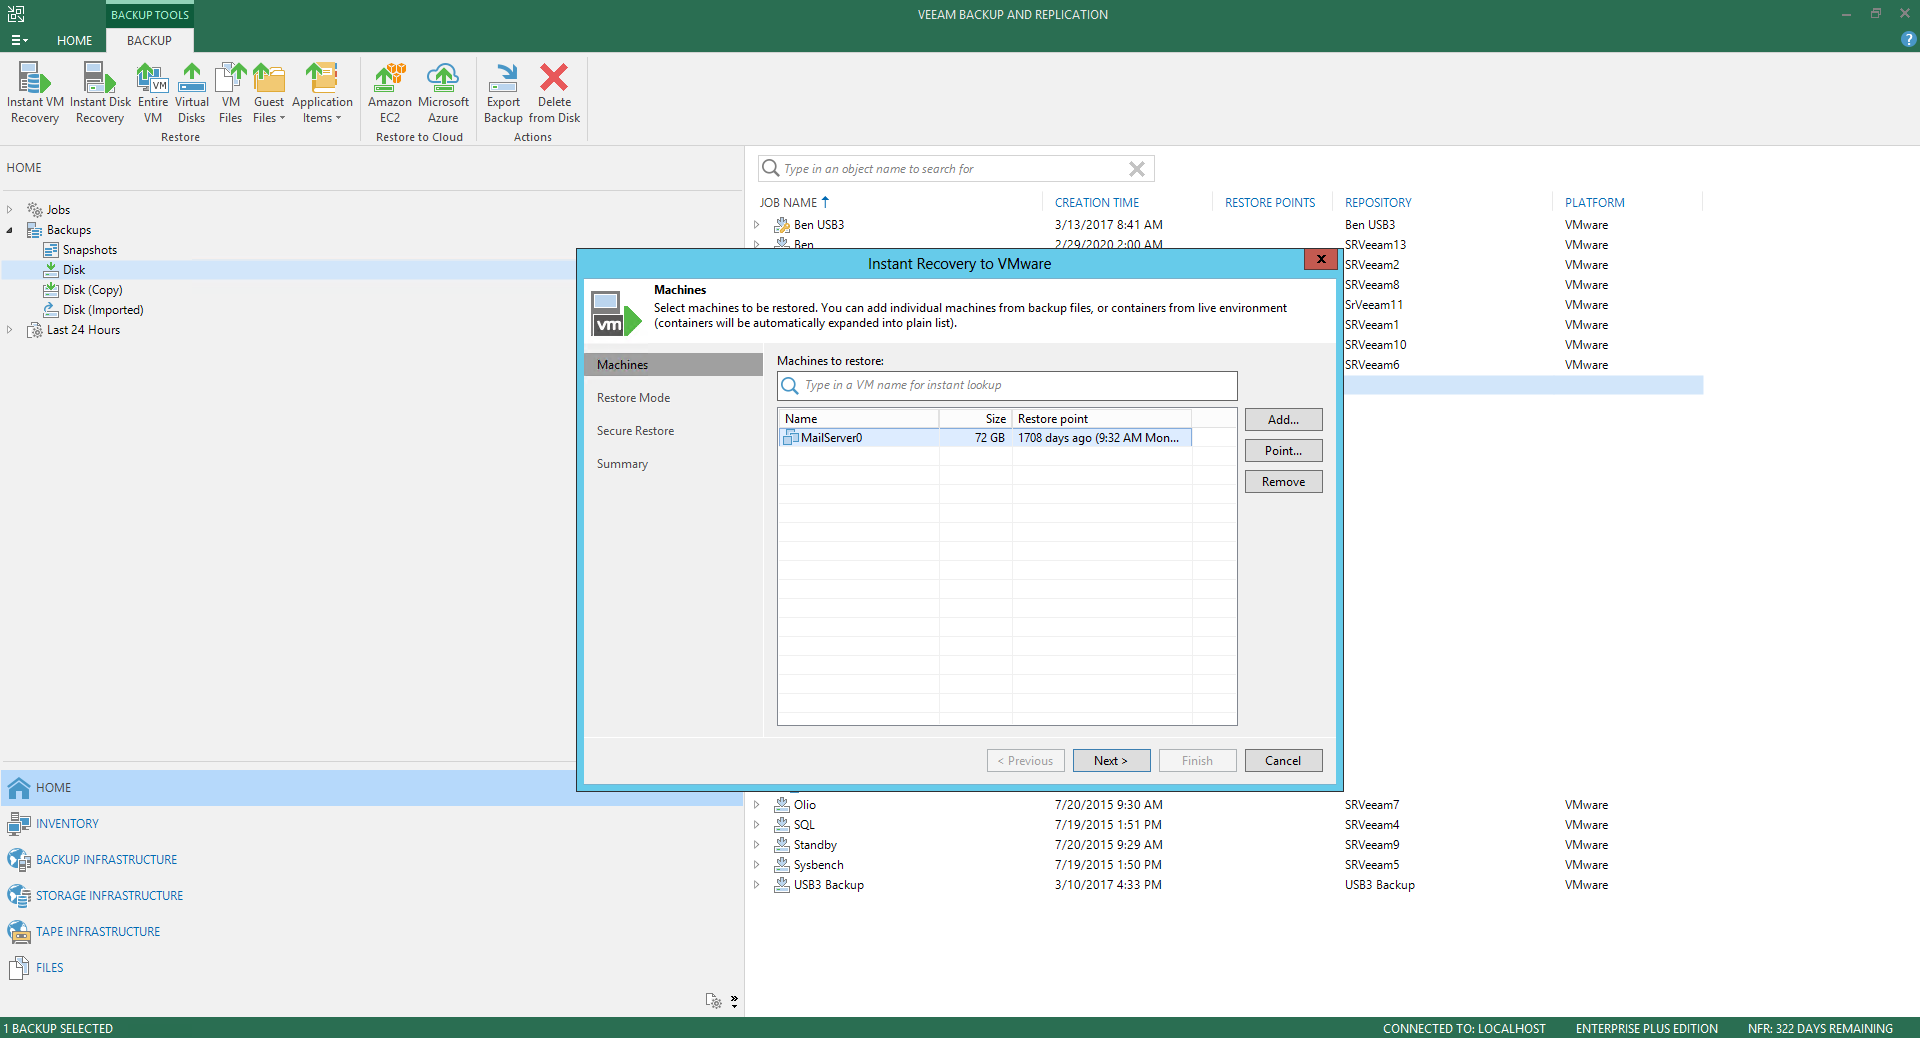Switch to the HOME ribbon tab
Image resolution: width=1920 pixels, height=1038 pixels.
74,41
